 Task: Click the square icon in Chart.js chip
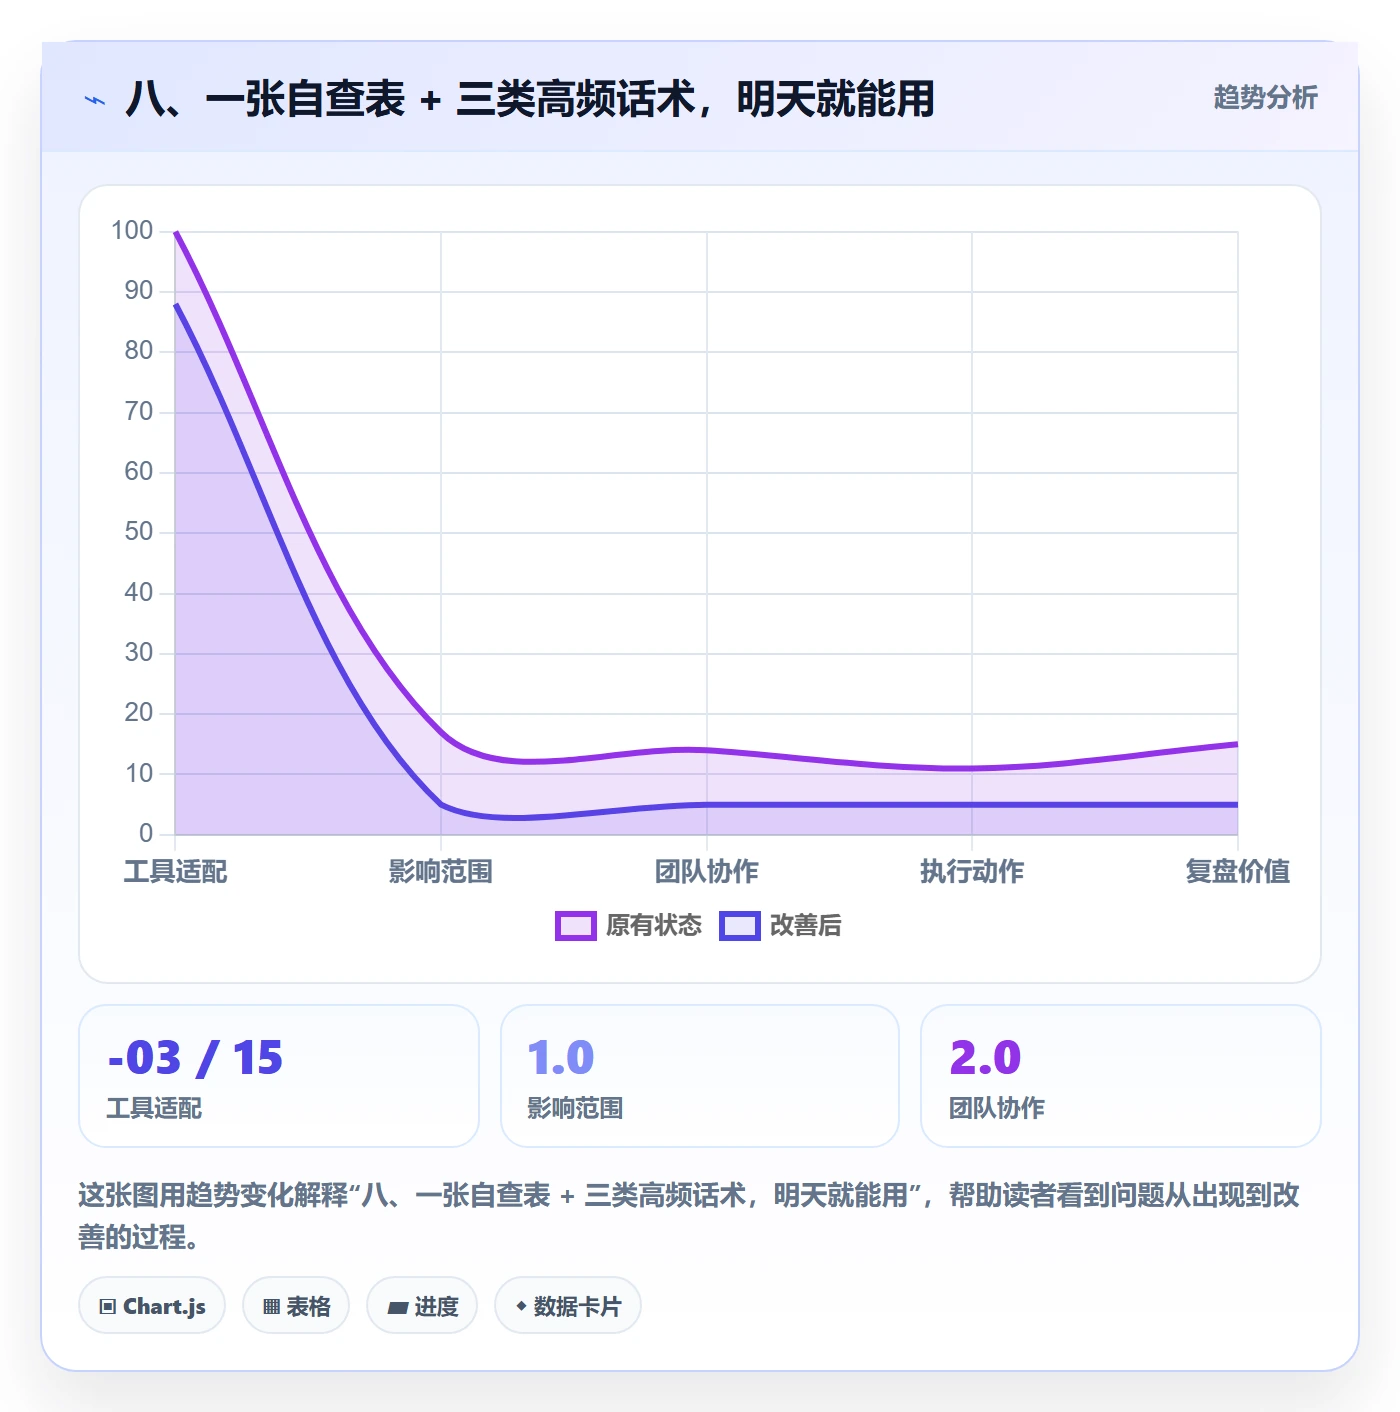[x=108, y=1307]
